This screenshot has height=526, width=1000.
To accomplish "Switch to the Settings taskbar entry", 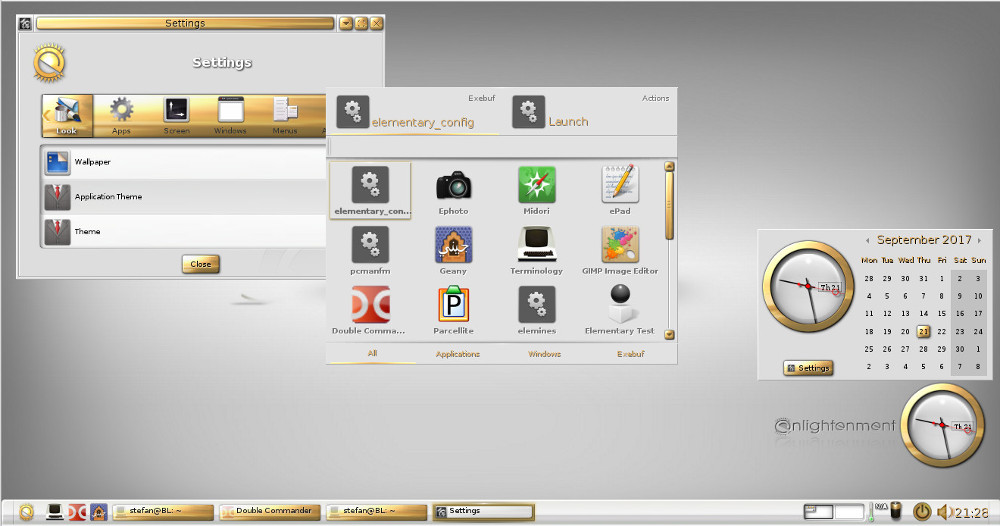I will 483,511.
